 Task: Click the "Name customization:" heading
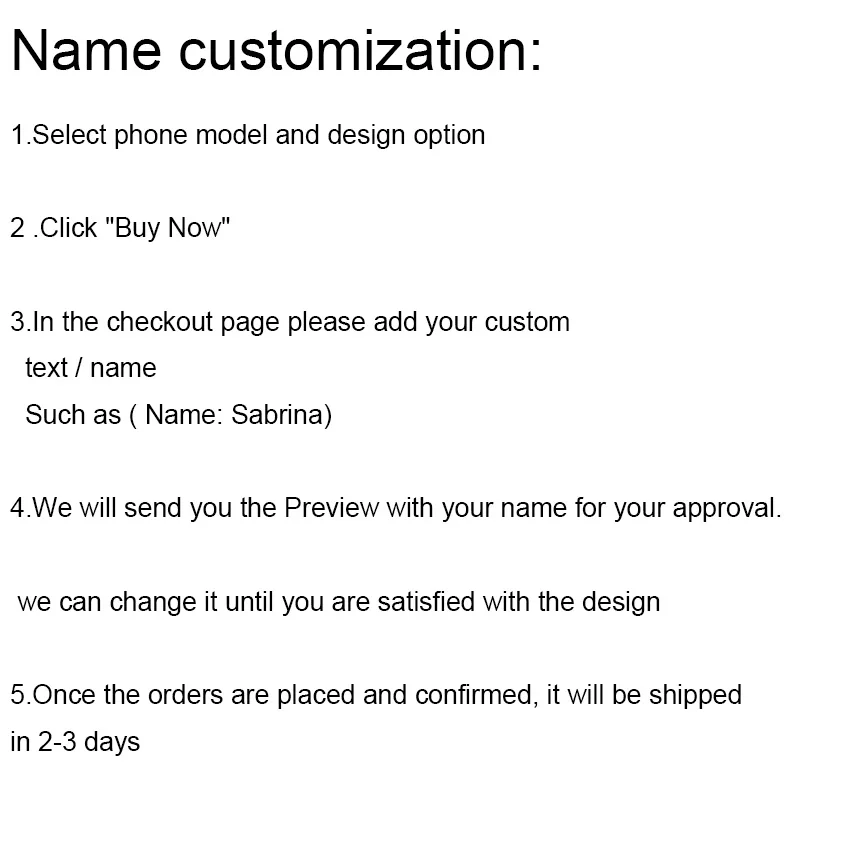276,50
